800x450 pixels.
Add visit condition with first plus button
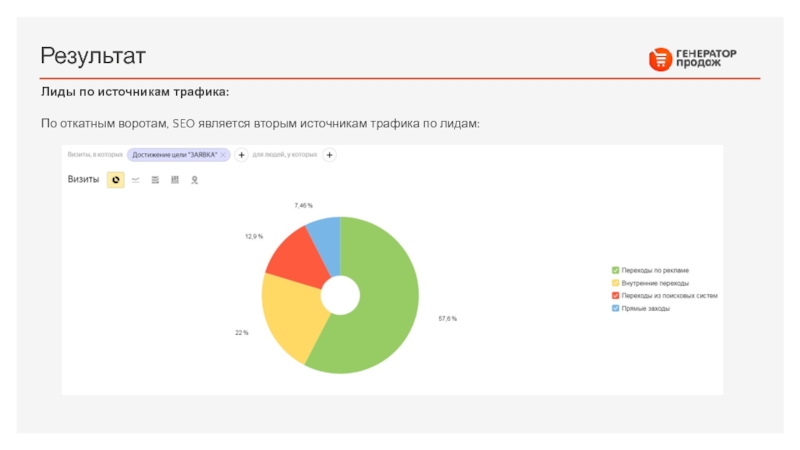point(241,155)
